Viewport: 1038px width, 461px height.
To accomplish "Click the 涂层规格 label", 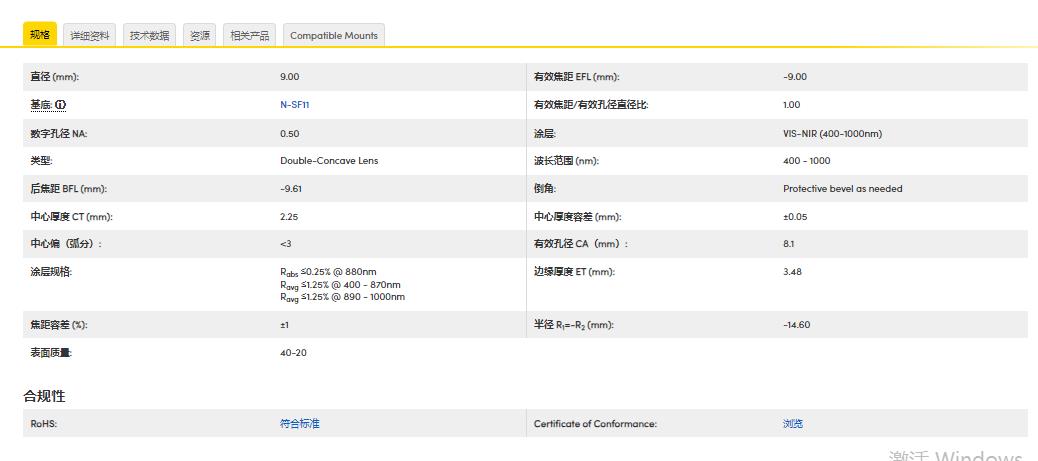I will 51,272.
